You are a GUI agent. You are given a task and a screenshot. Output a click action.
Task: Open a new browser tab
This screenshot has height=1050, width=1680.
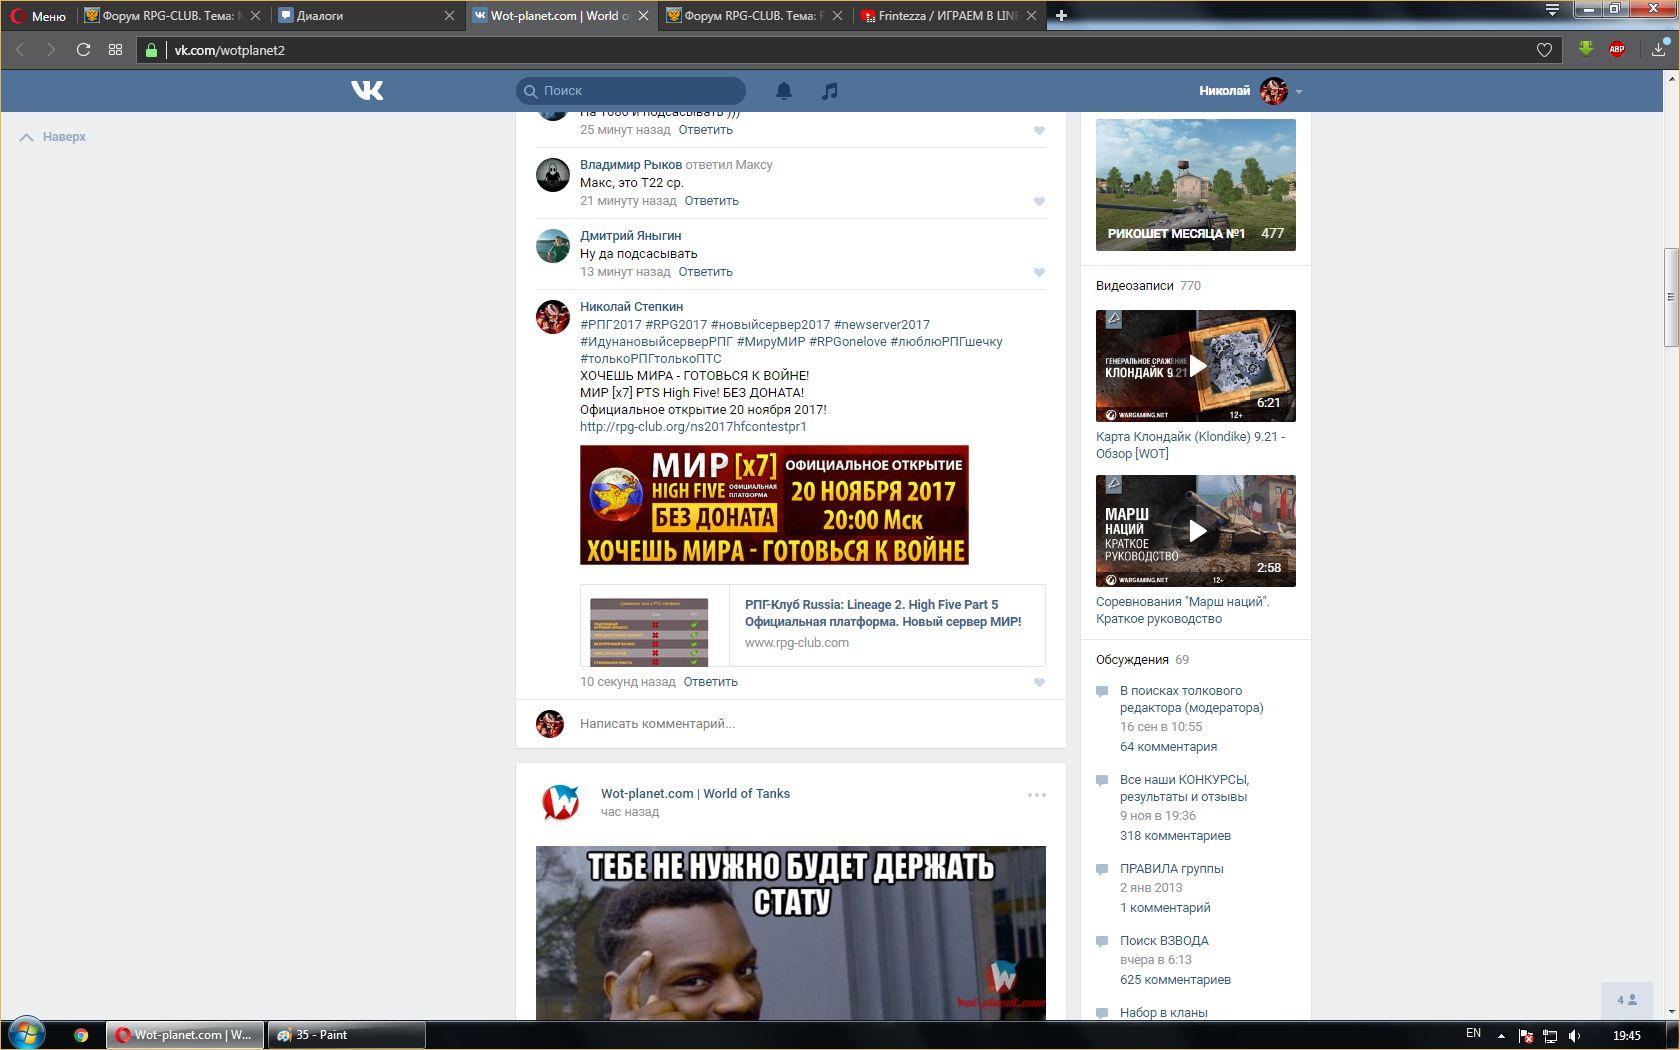pos(1061,15)
